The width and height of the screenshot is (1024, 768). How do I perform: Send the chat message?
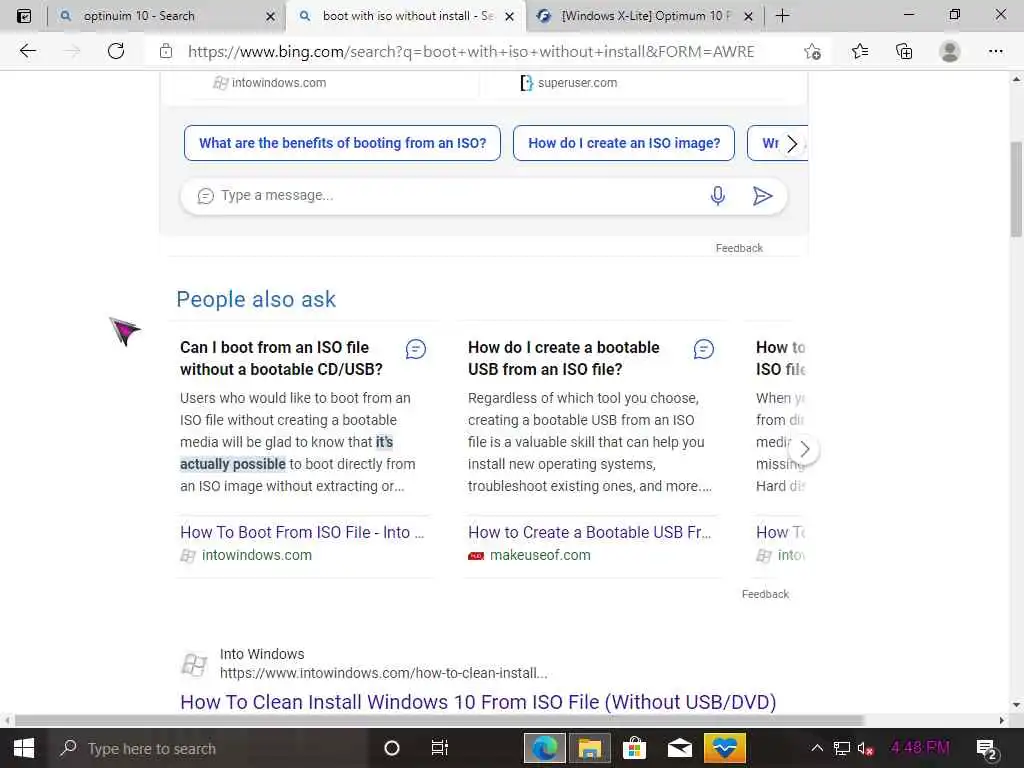click(762, 196)
